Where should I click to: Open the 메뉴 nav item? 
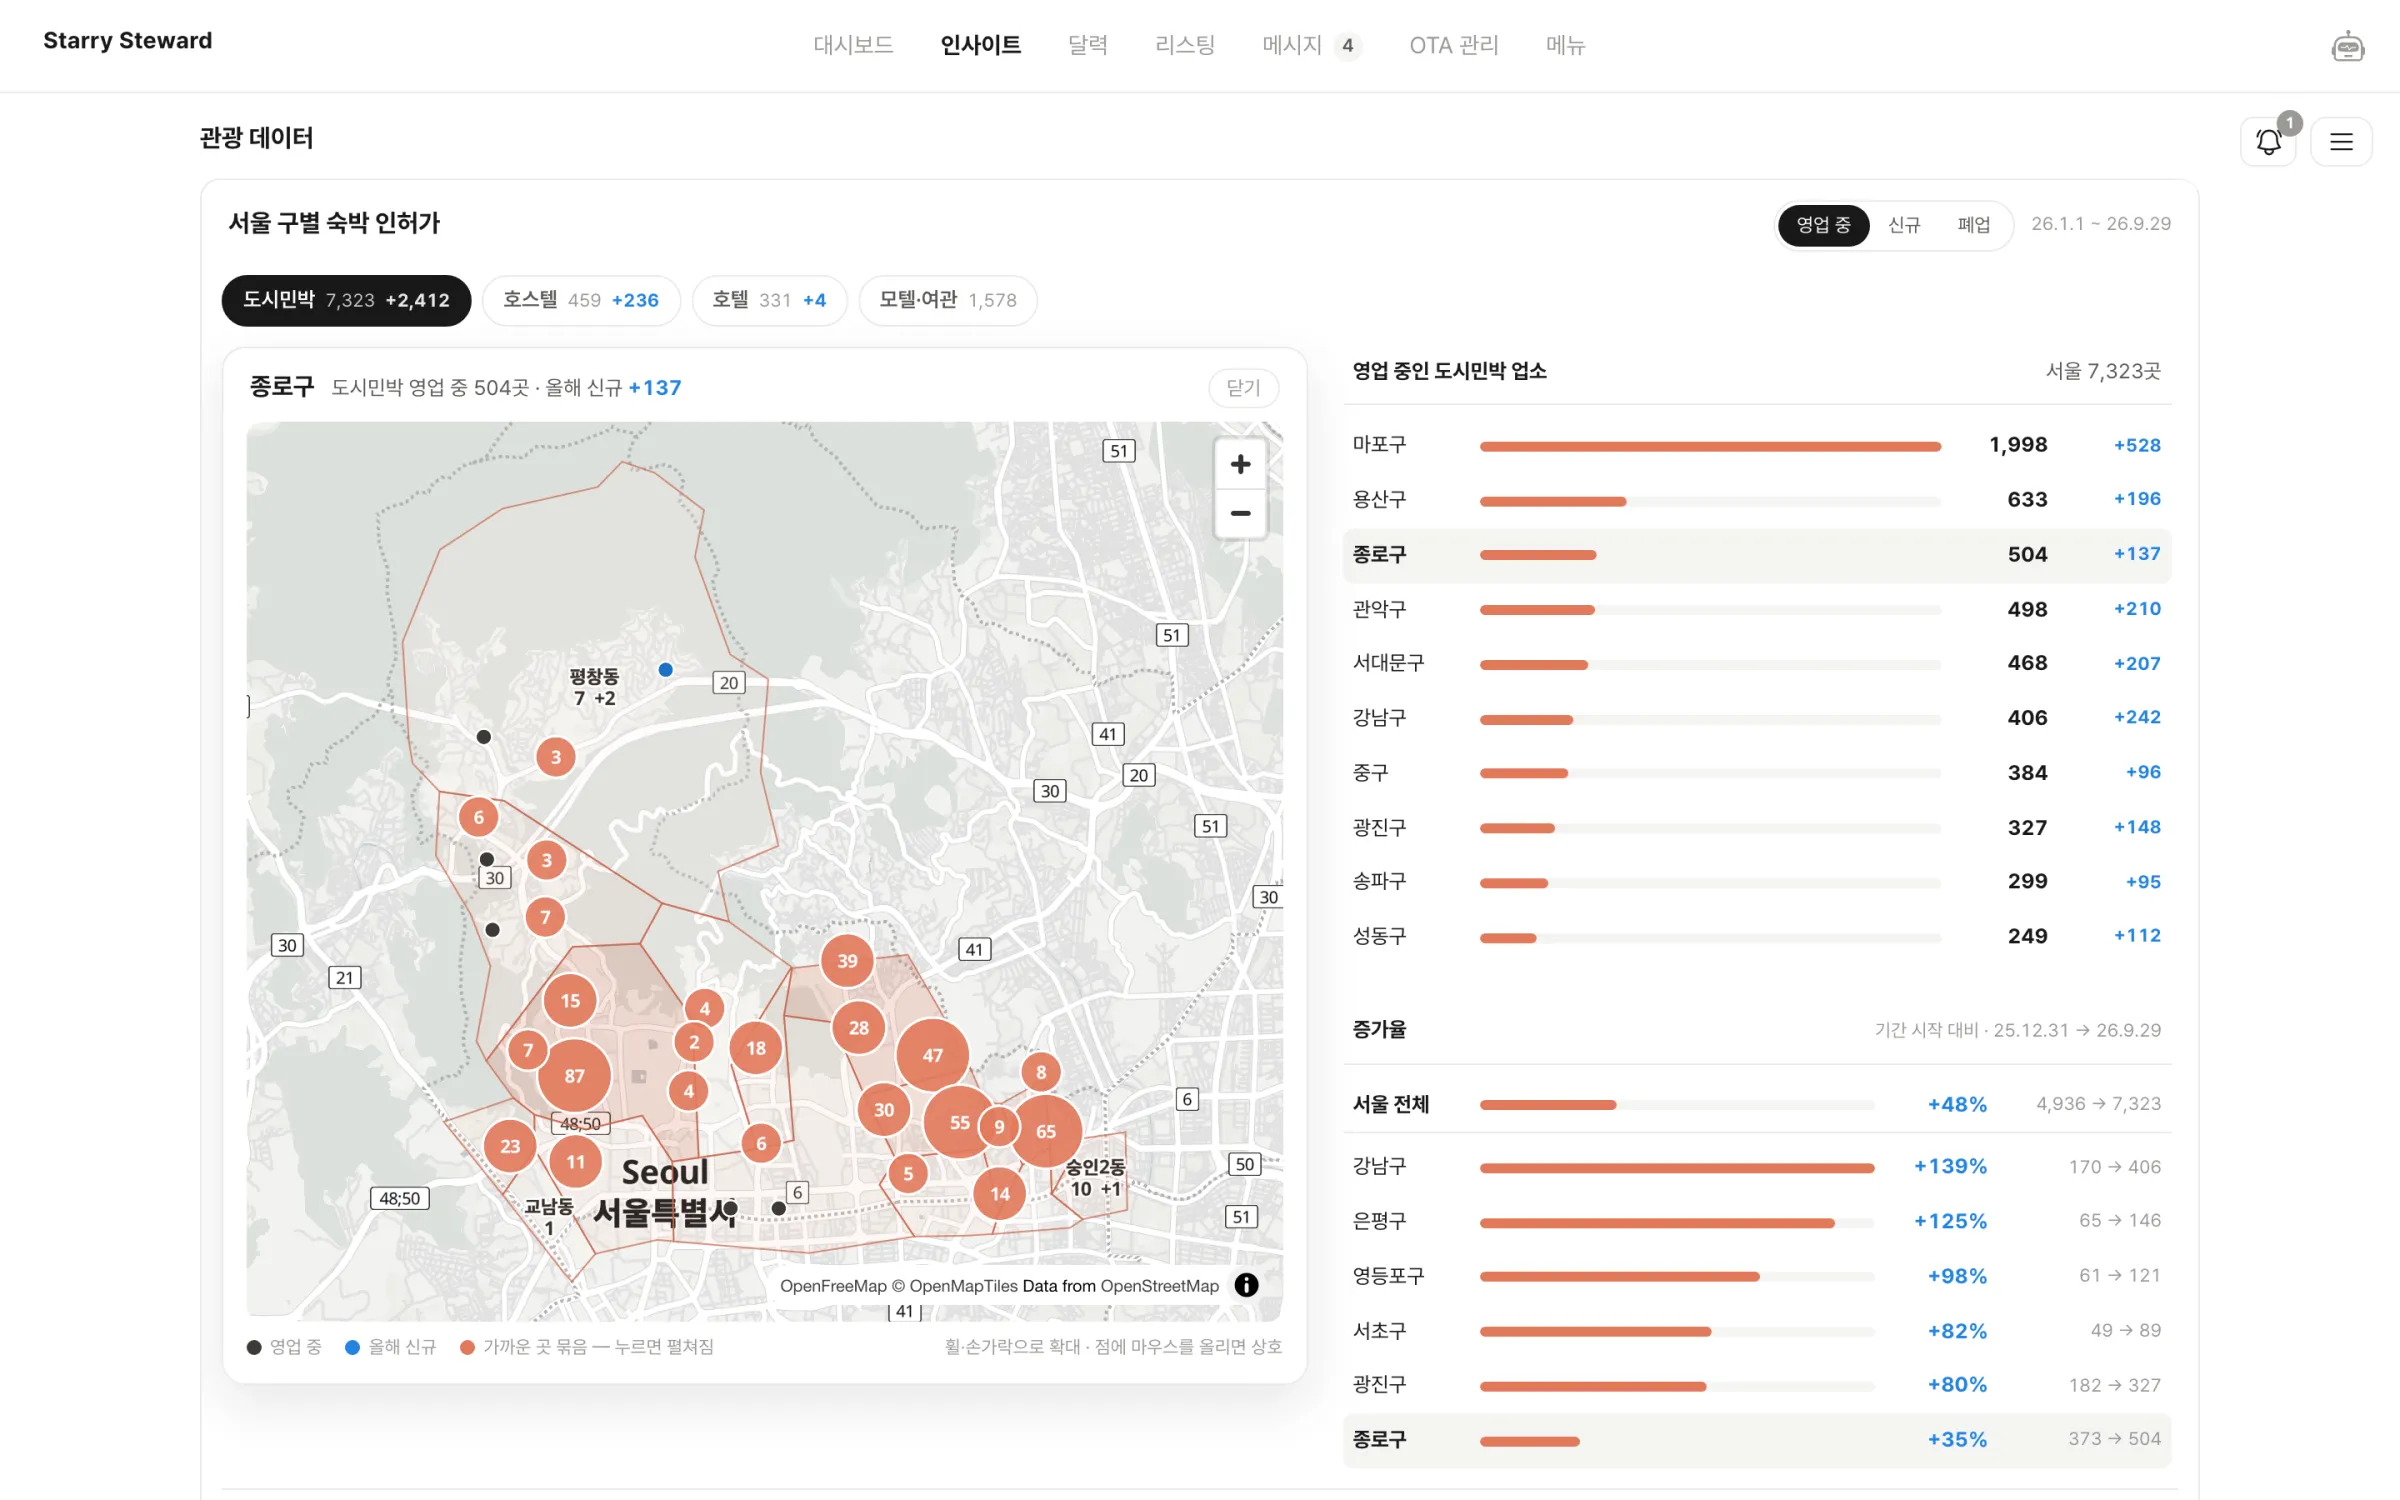pyautogui.click(x=1565, y=45)
